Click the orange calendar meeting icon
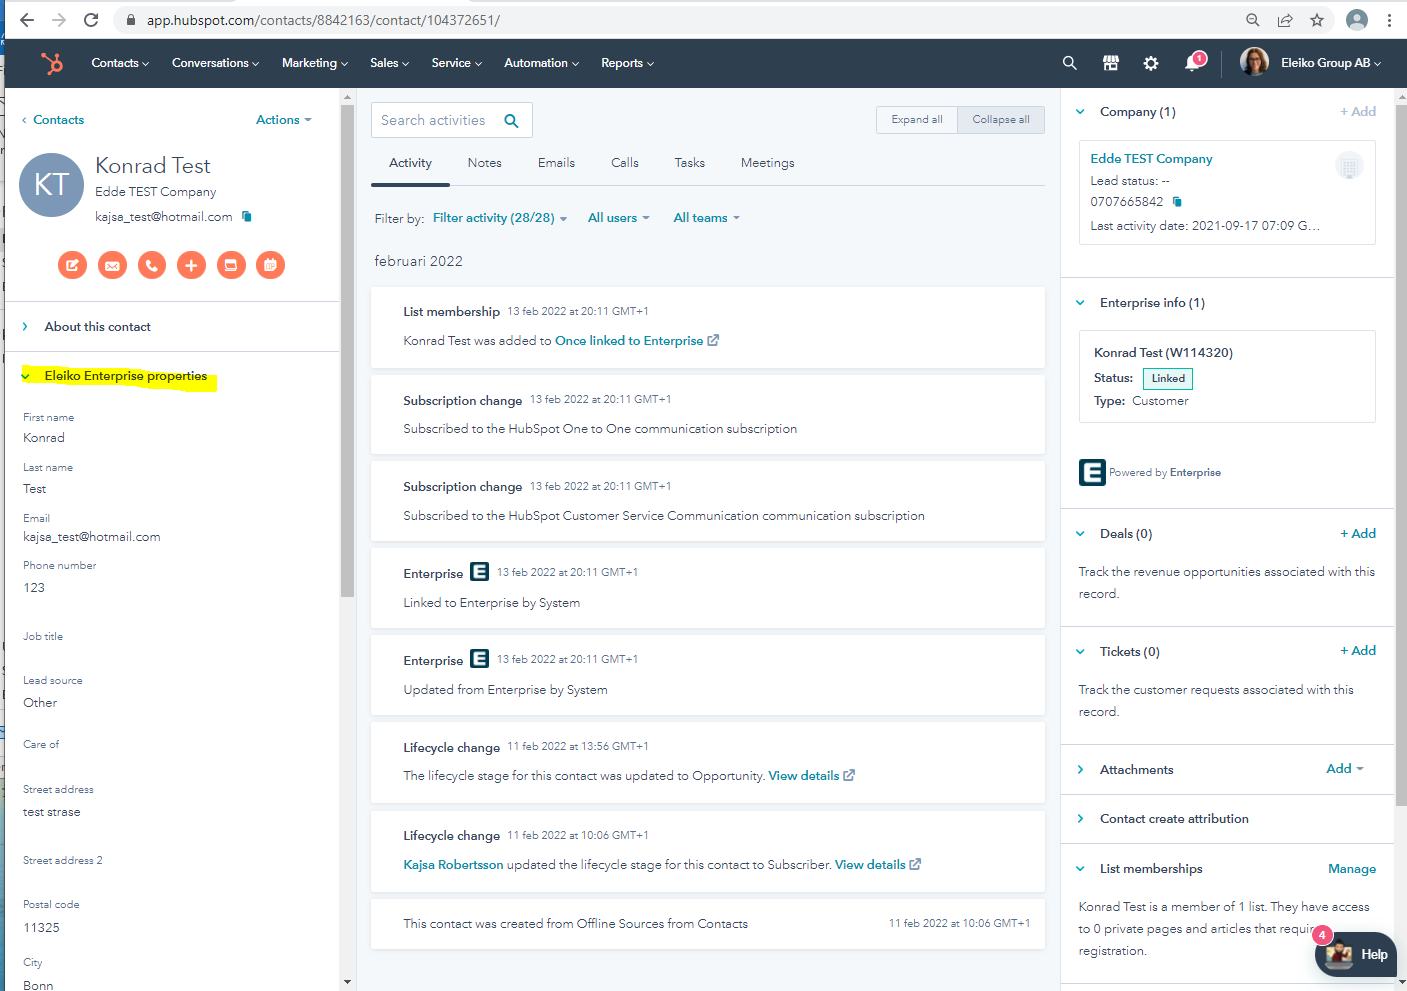Screen dimensions: 1407x991 (270, 265)
